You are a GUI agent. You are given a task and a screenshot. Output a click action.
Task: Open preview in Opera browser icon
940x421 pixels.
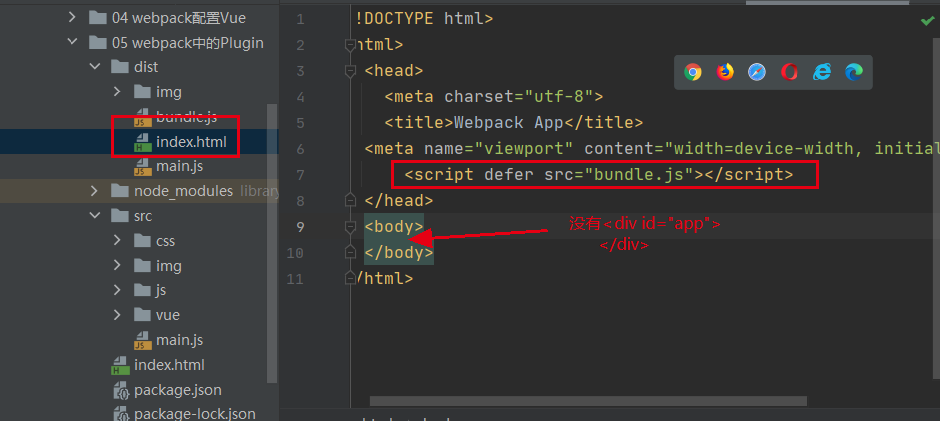pos(790,73)
